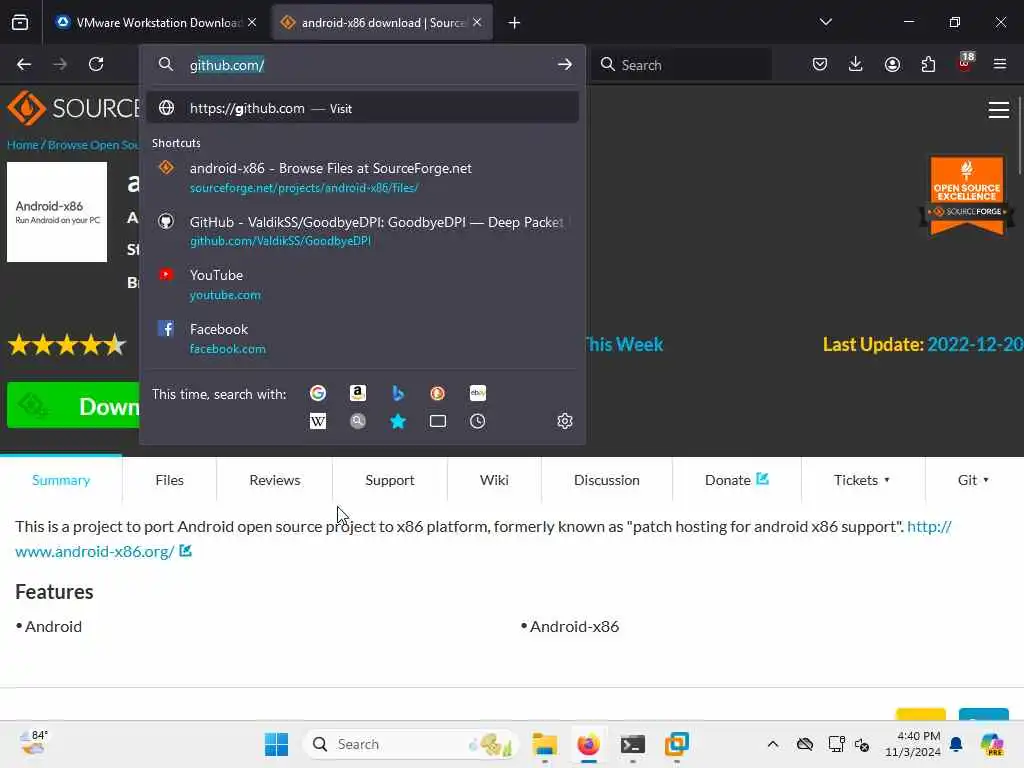Select the gray magnifier search engine icon
The width and height of the screenshot is (1024, 768).
click(x=358, y=421)
